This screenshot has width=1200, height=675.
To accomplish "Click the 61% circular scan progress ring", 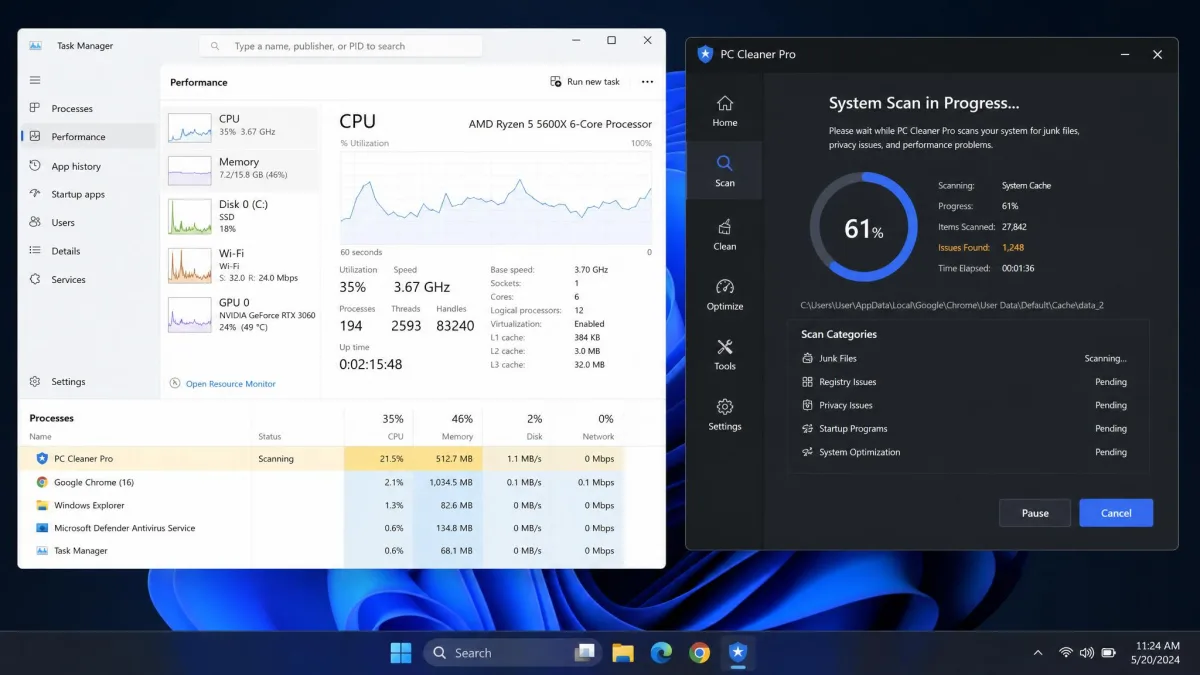I will (863, 226).
